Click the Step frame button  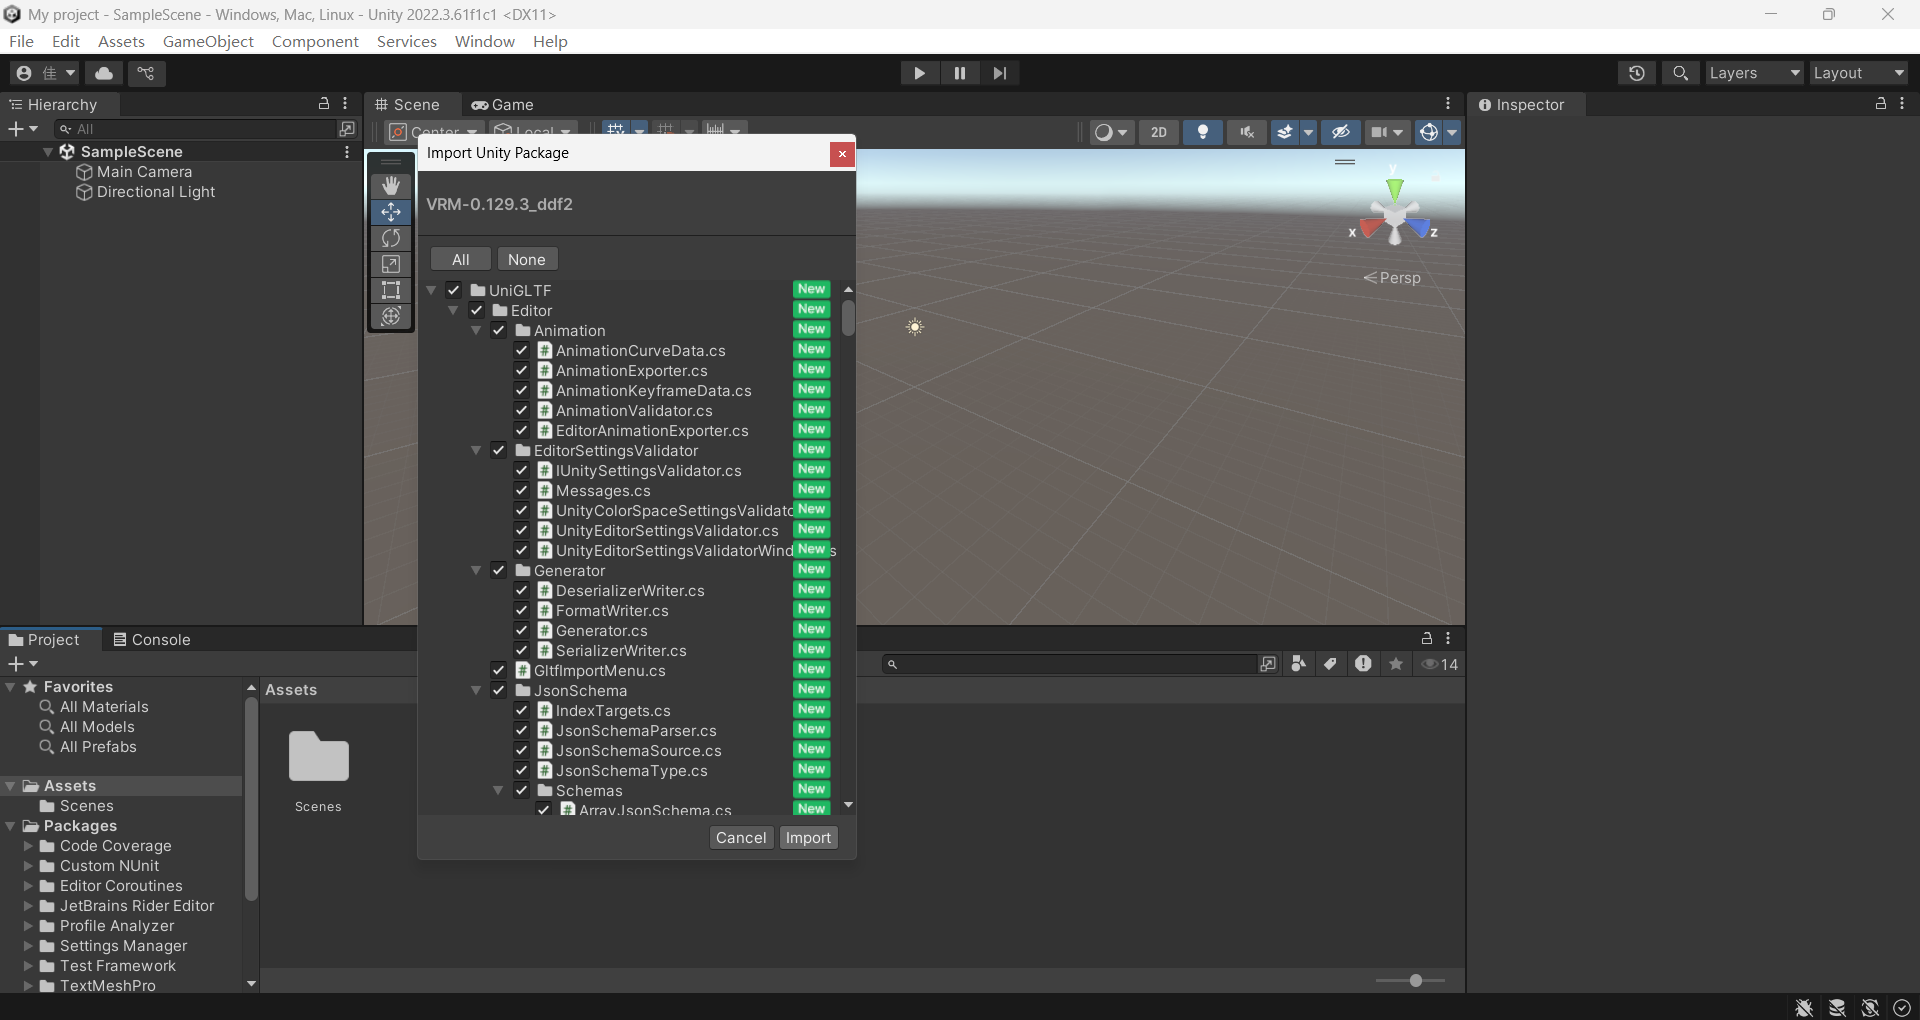1000,73
